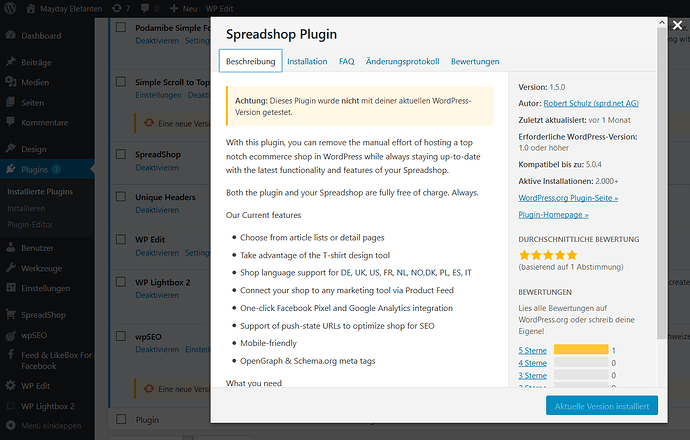Open Dashboard in the sidebar
The width and height of the screenshot is (690, 440).
(x=41, y=36)
